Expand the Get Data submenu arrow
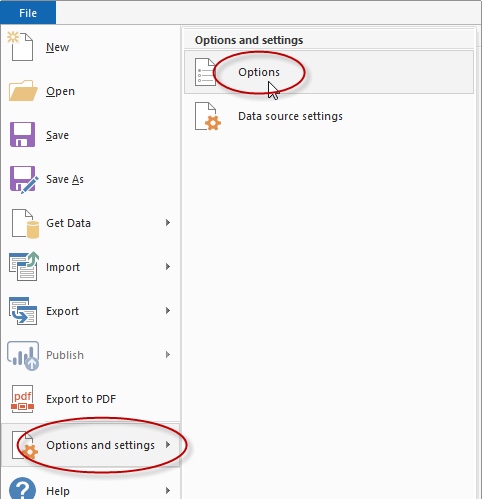Viewport: 482px width, 499px height. pos(168,223)
